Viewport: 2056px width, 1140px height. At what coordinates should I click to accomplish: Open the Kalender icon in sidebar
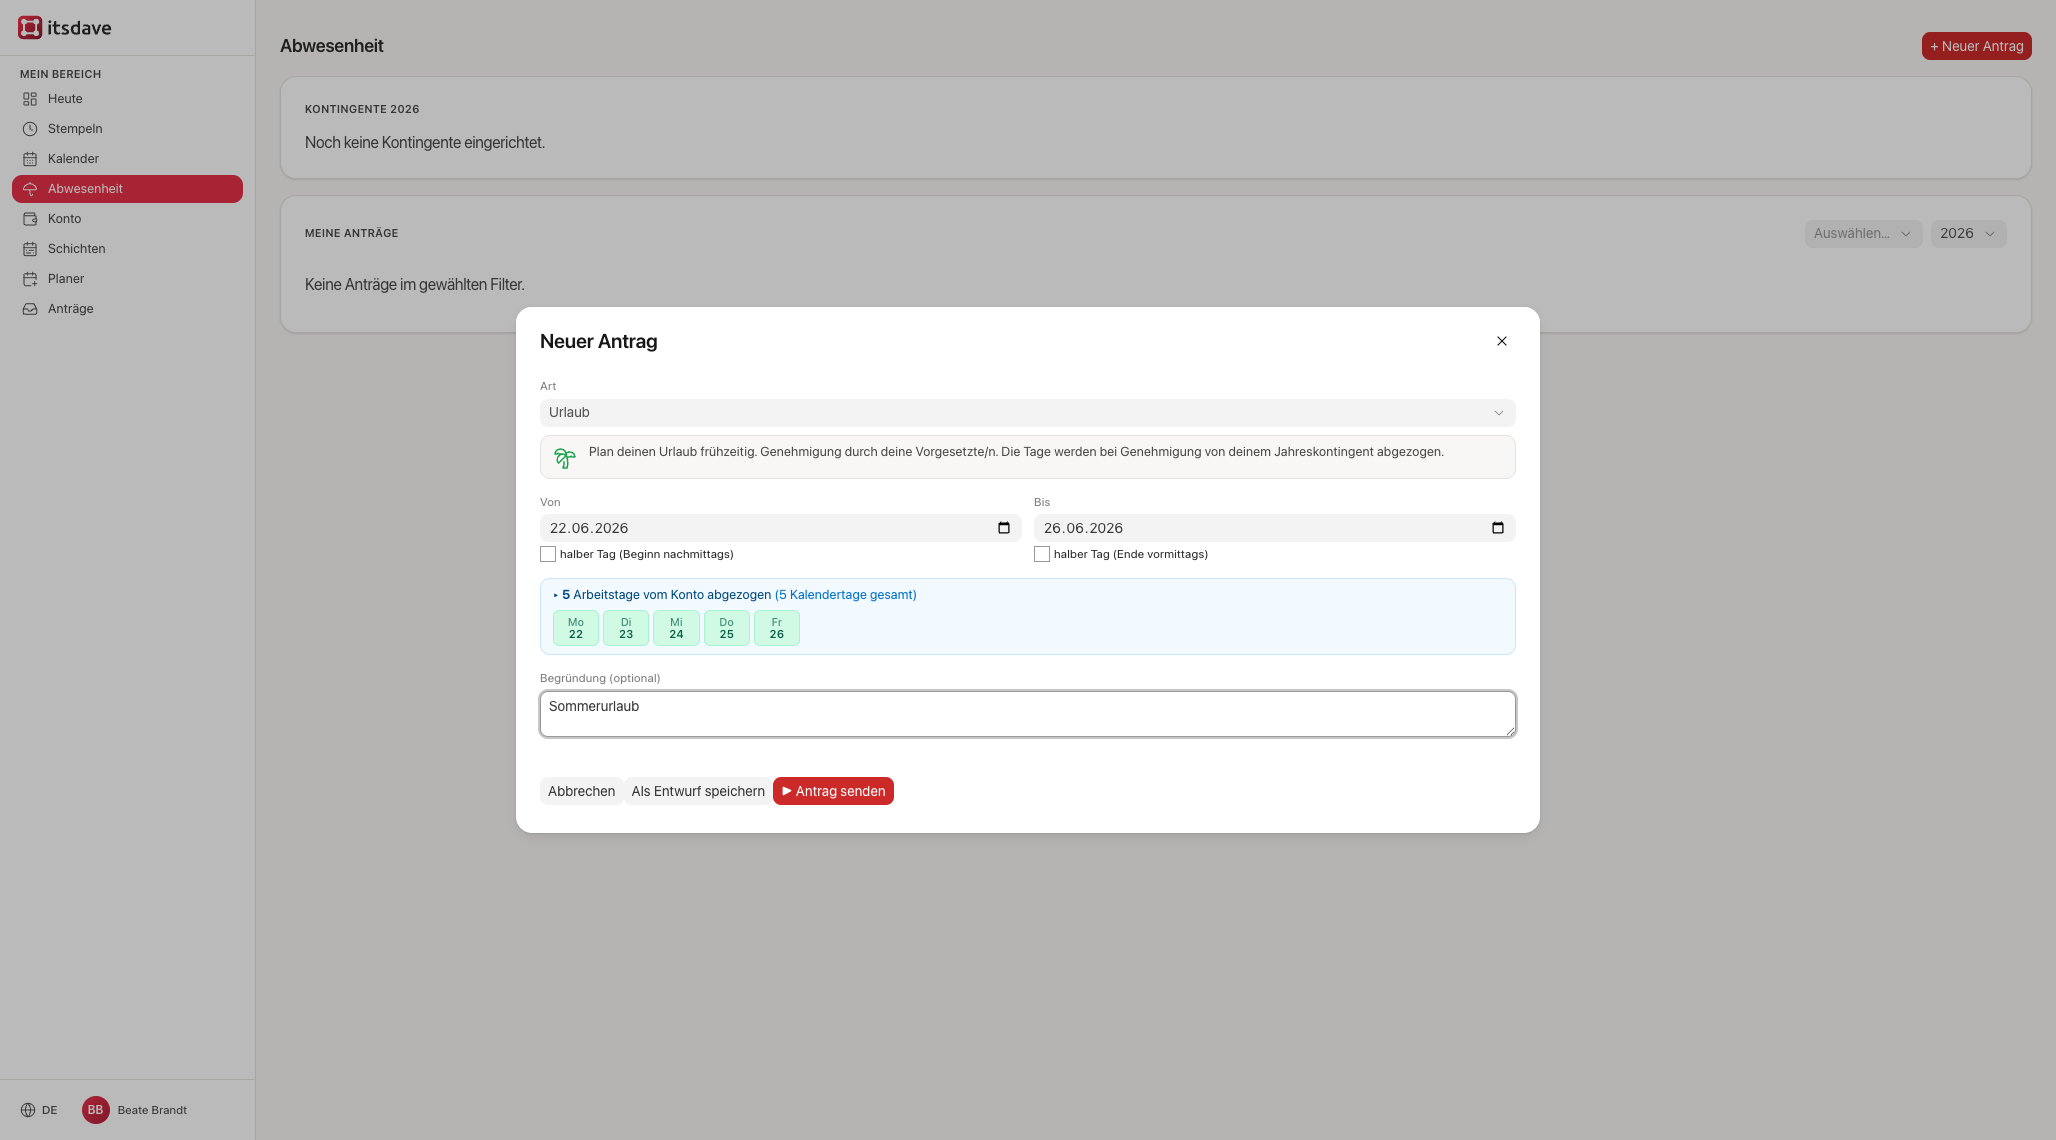pyautogui.click(x=30, y=159)
